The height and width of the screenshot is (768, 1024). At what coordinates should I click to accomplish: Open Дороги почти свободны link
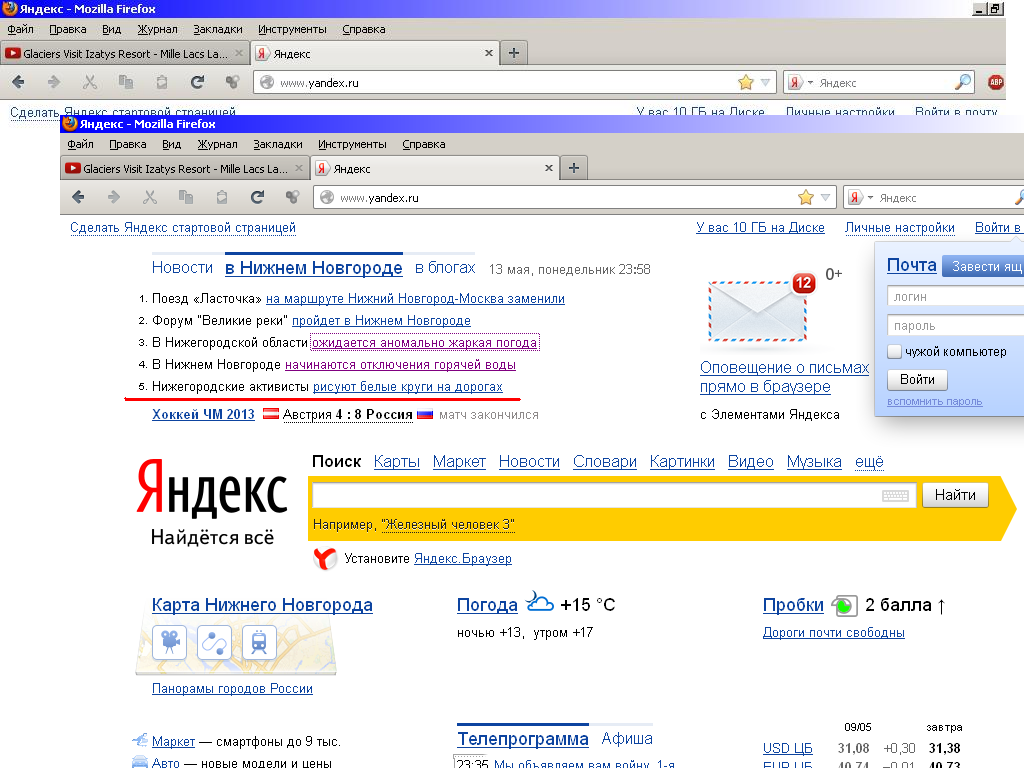[833, 632]
